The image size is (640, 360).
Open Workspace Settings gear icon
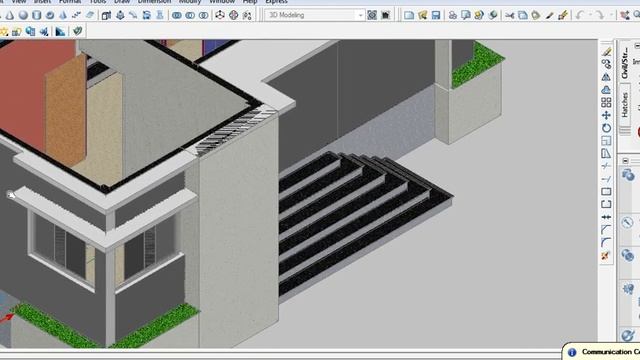click(372, 16)
